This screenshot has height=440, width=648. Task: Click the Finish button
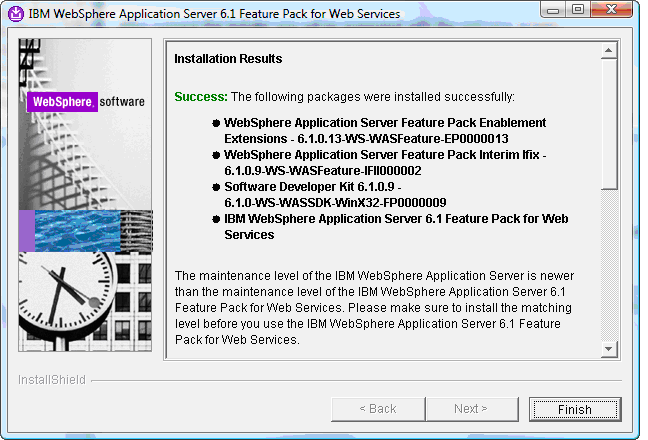pos(575,409)
